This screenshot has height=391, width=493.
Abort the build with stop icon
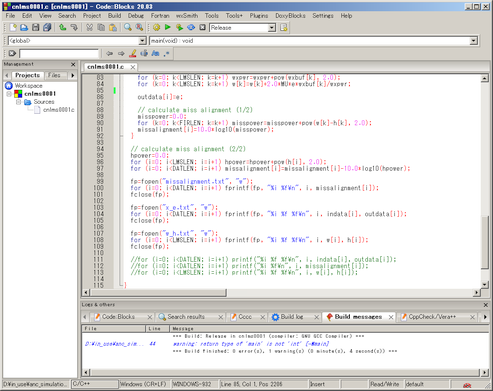tap(202, 27)
